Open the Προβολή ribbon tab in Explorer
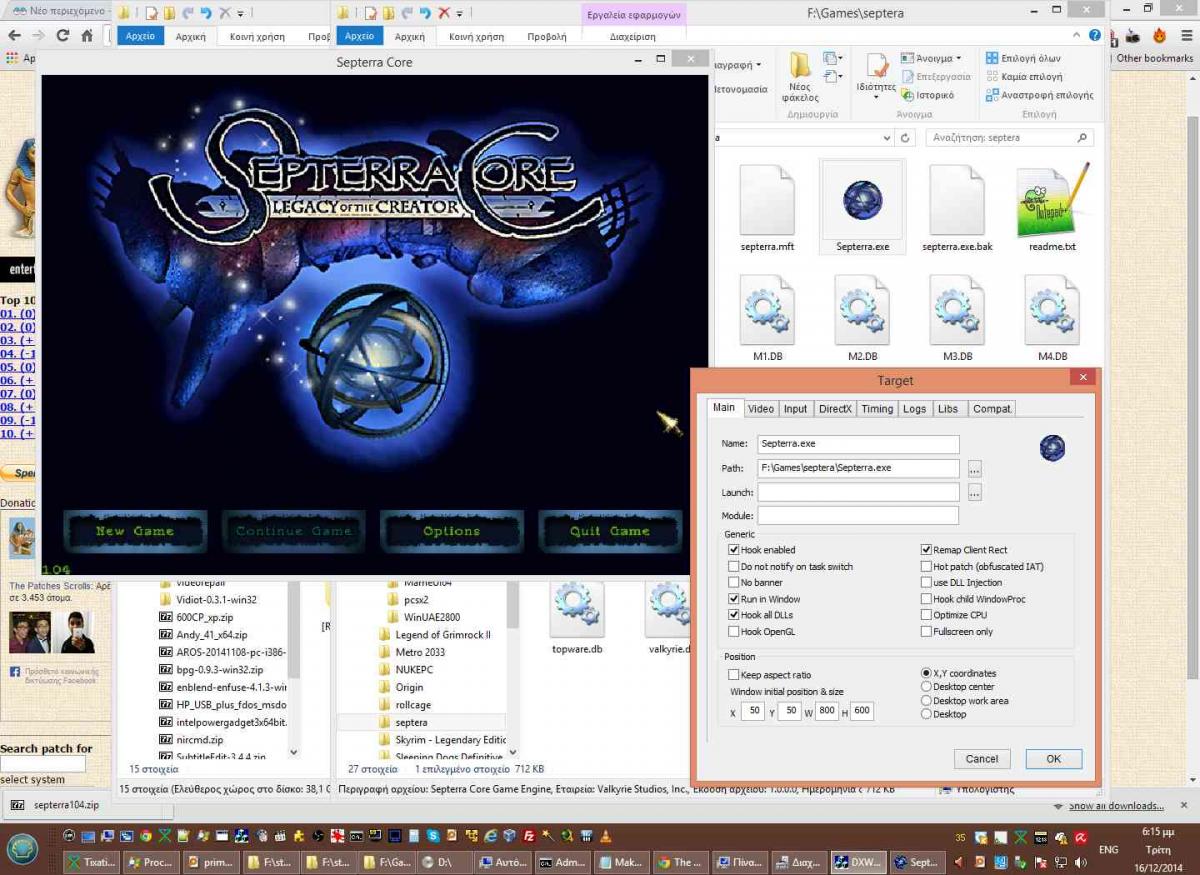 point(547,36)
